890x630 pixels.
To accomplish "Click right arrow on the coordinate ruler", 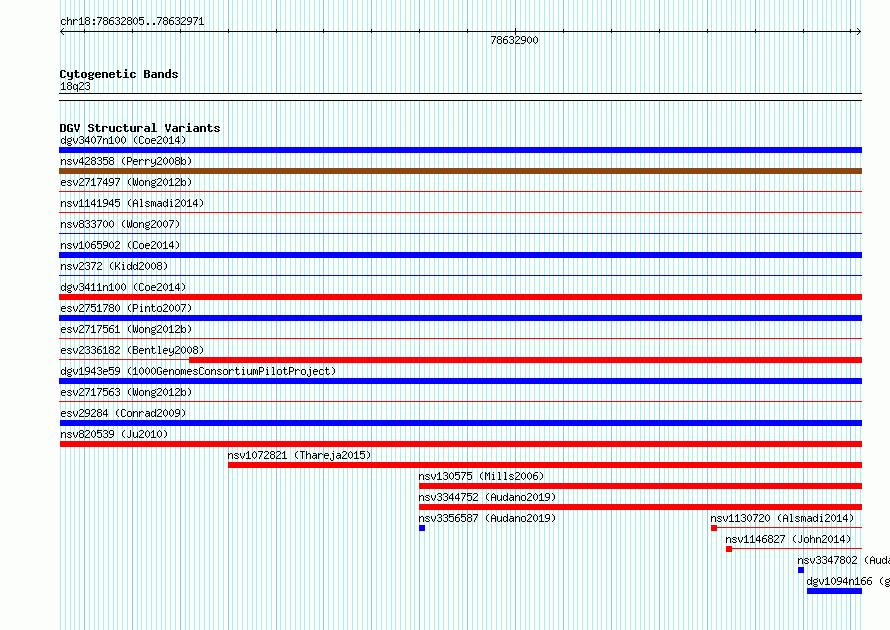I will 859,31.
